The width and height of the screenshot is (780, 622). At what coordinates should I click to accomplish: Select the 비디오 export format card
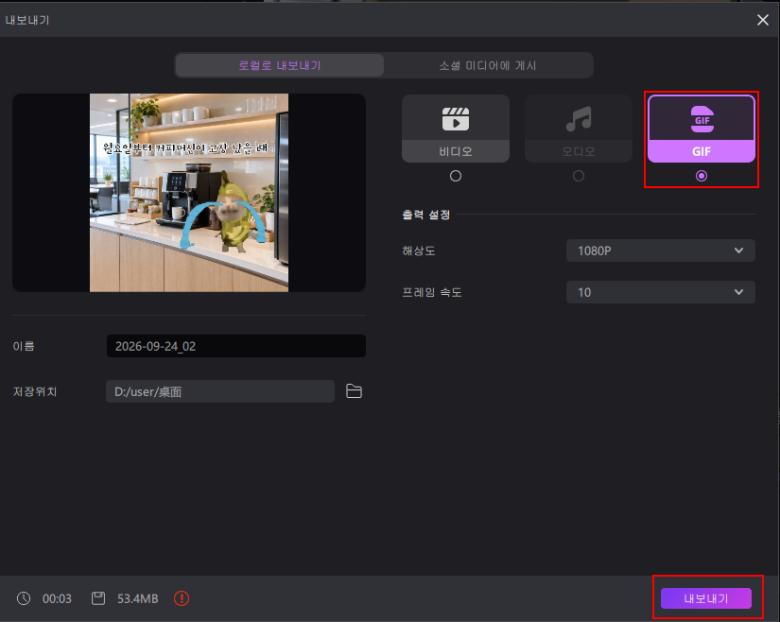tap(456, 128)
